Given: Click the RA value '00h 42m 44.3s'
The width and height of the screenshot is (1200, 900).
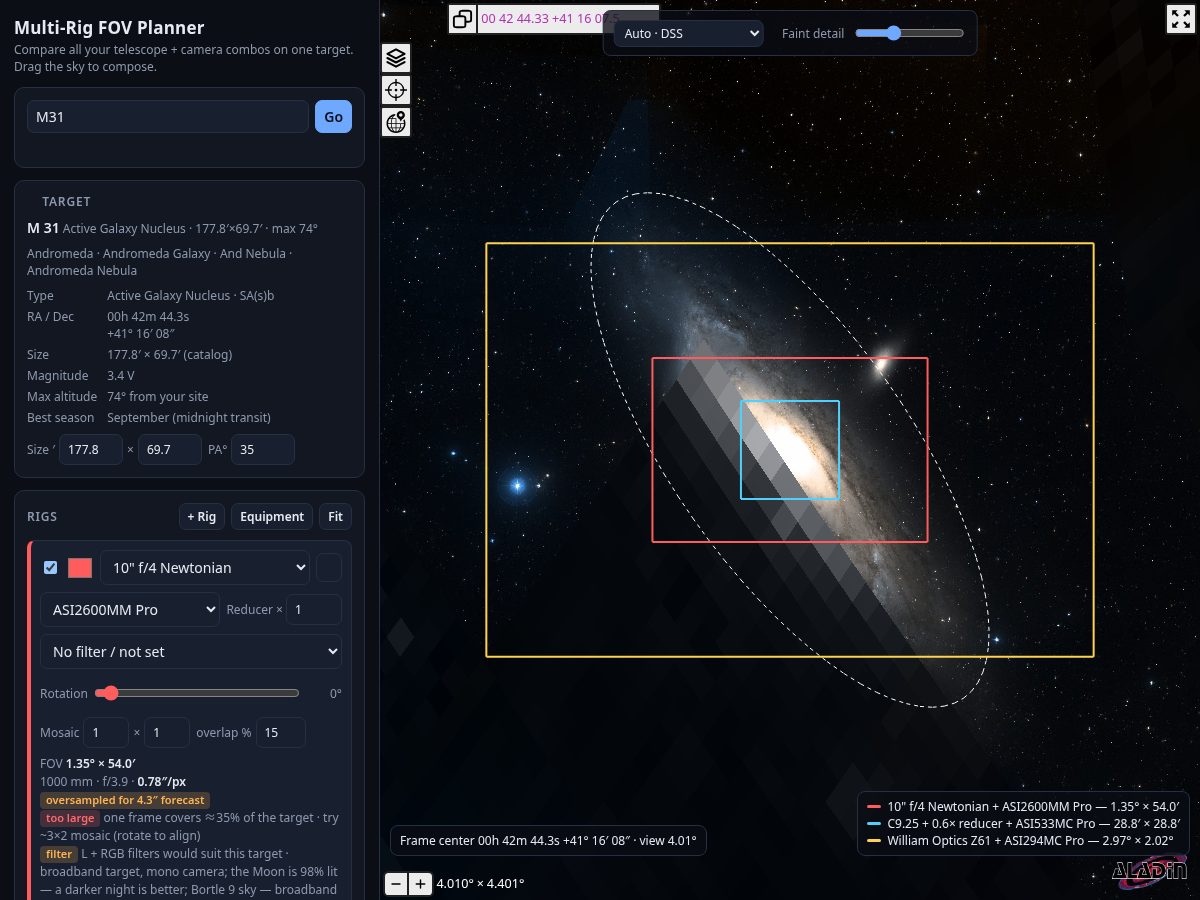Looking at the screenshot, I should (x=148, y=316).
